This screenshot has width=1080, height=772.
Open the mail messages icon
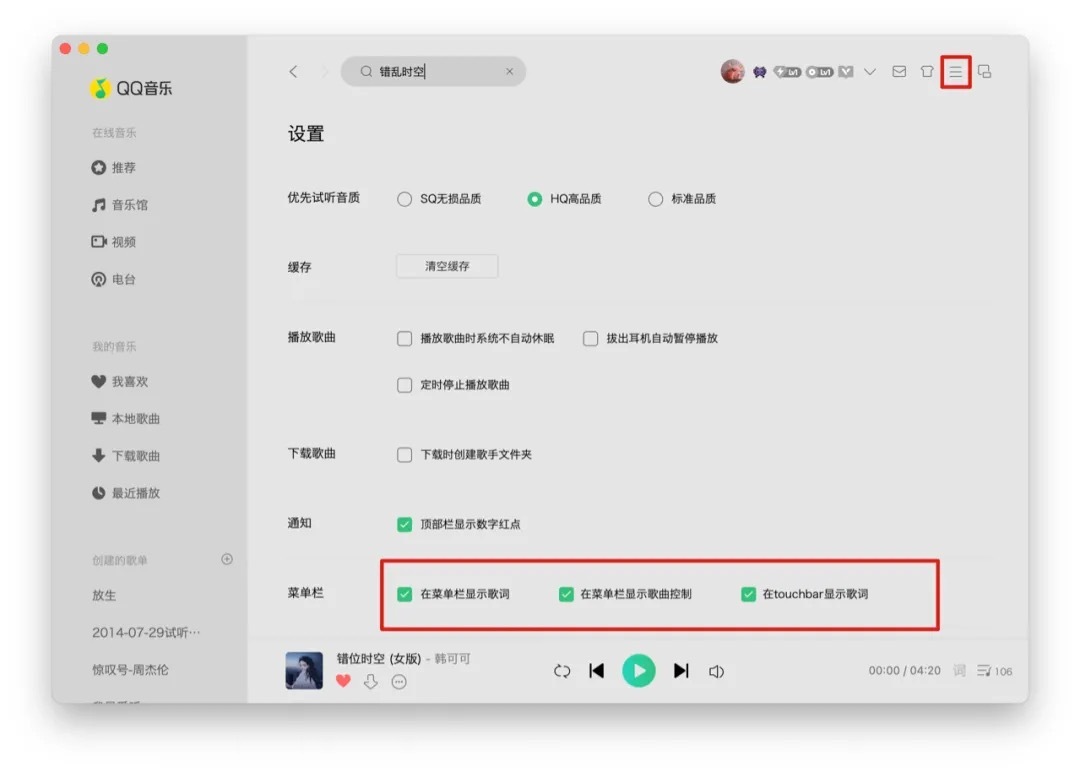point(899,72)
